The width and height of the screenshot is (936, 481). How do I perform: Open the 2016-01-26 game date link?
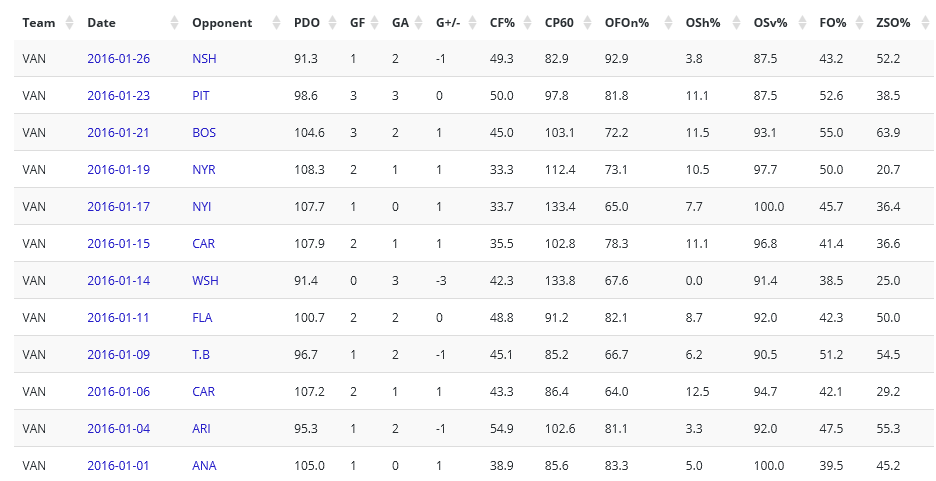pos(118,59)
